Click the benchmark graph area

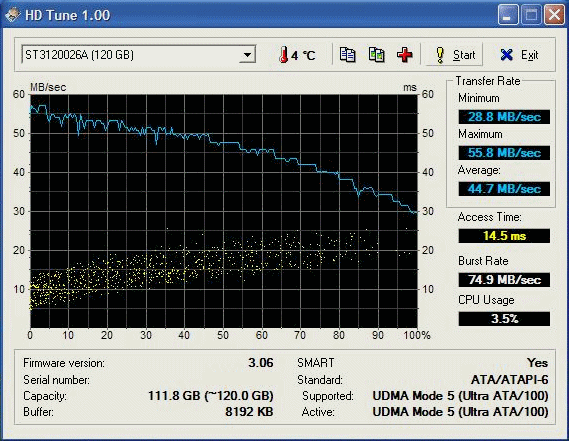click(224, 211)
